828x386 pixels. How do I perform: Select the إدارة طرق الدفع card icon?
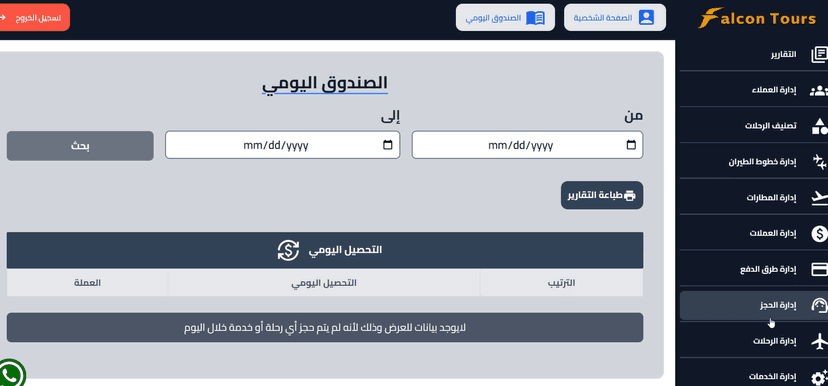(820, 269)
